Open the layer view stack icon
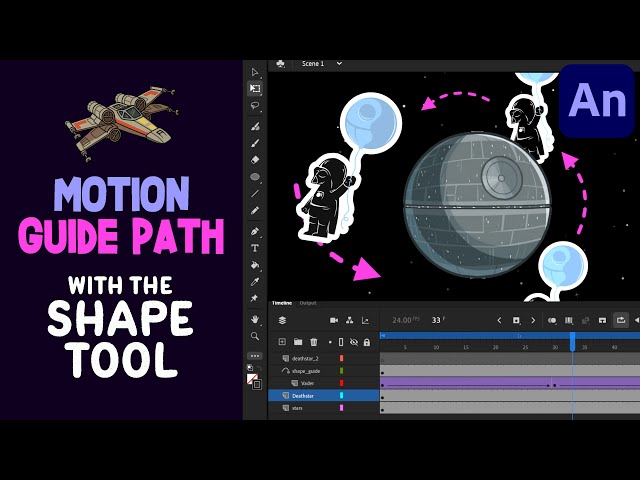 click(x=282, y=320)
